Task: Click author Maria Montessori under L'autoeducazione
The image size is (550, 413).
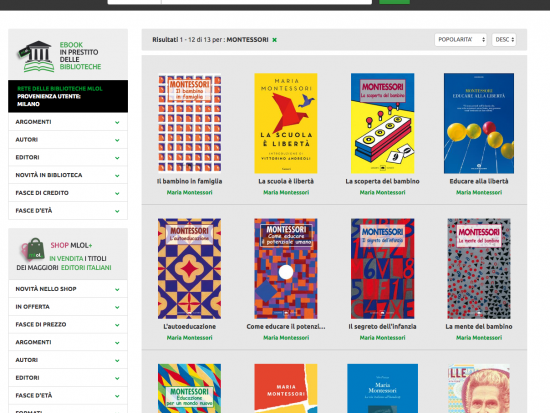Action: [189, 338]
